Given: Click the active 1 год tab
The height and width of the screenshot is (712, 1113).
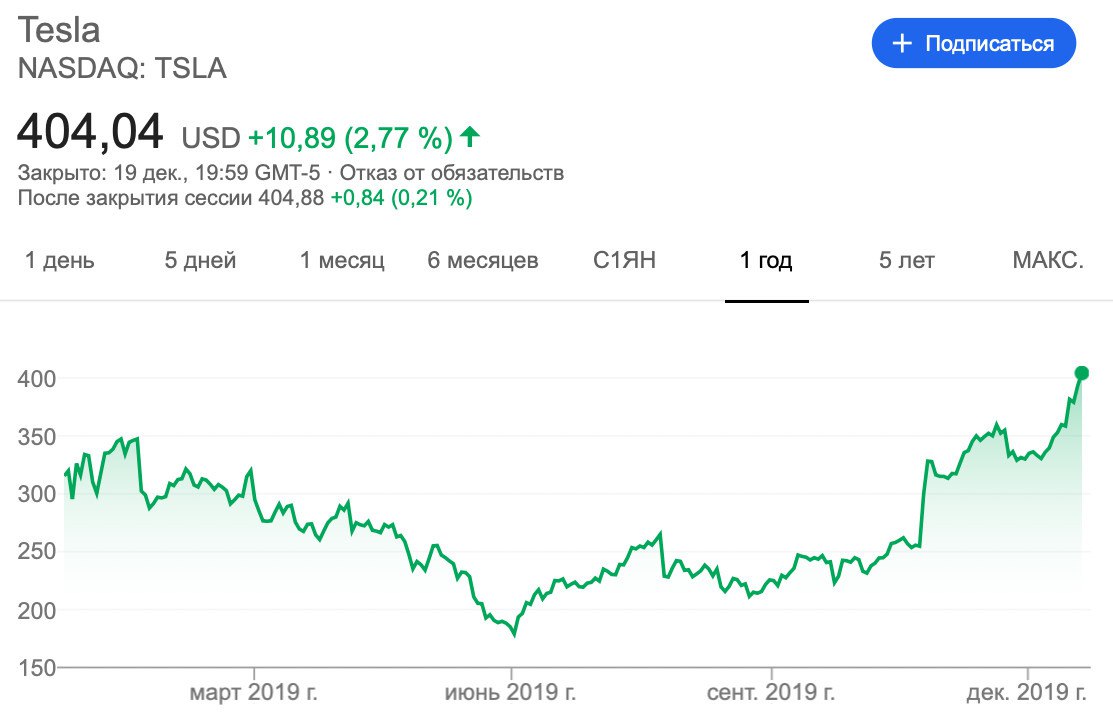Looking at the screenshot, I should pos(766,261).
